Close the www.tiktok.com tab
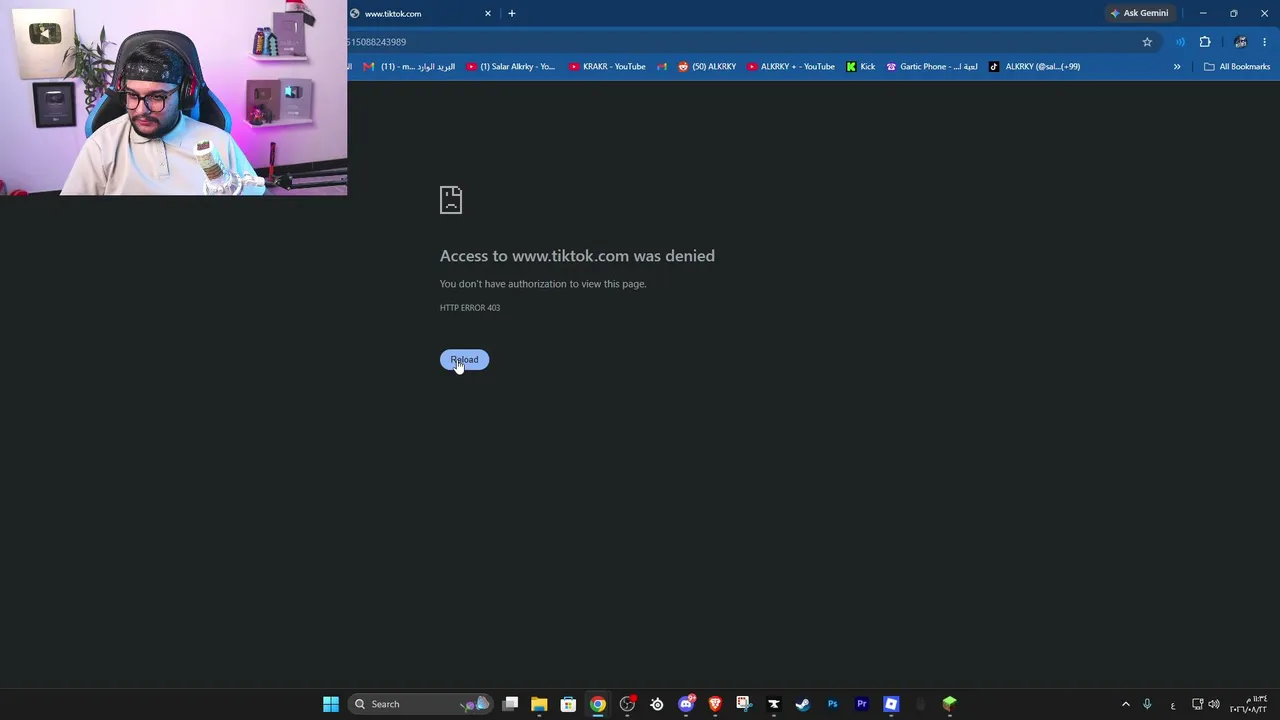Image resolution: width=1280 pixels, height=720 pixels. point(488,13)
